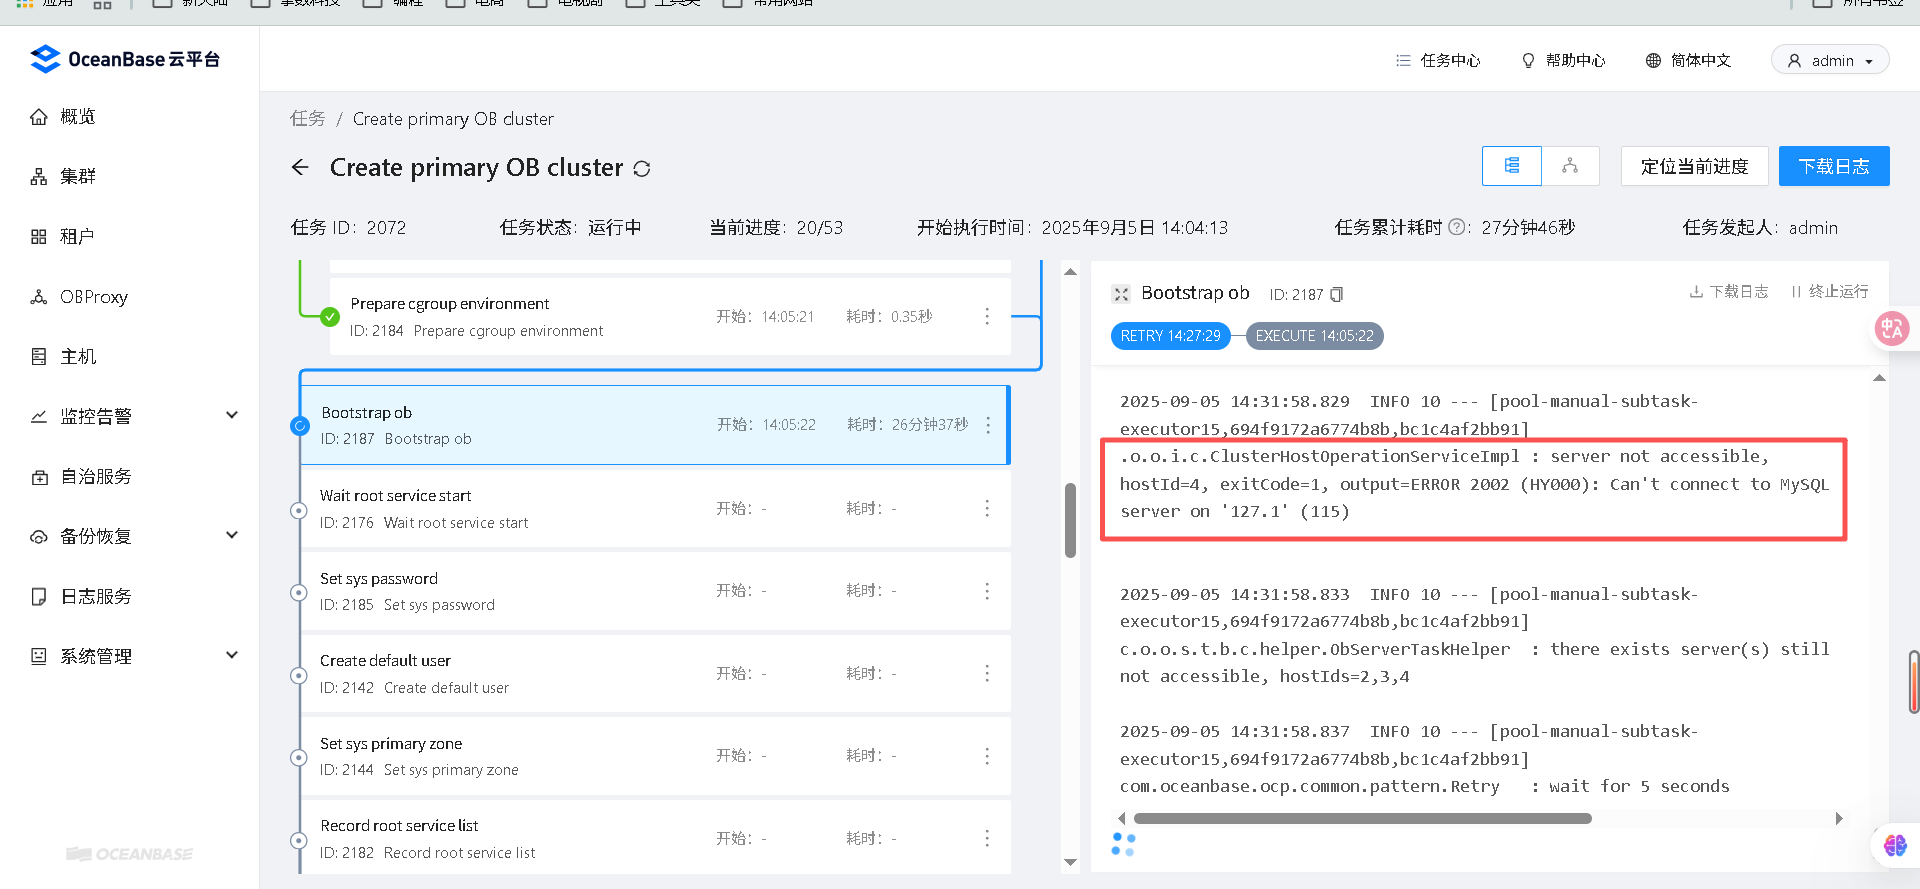
Task: Select the Set sys password subtask
Action: click(x=655, y=591)
